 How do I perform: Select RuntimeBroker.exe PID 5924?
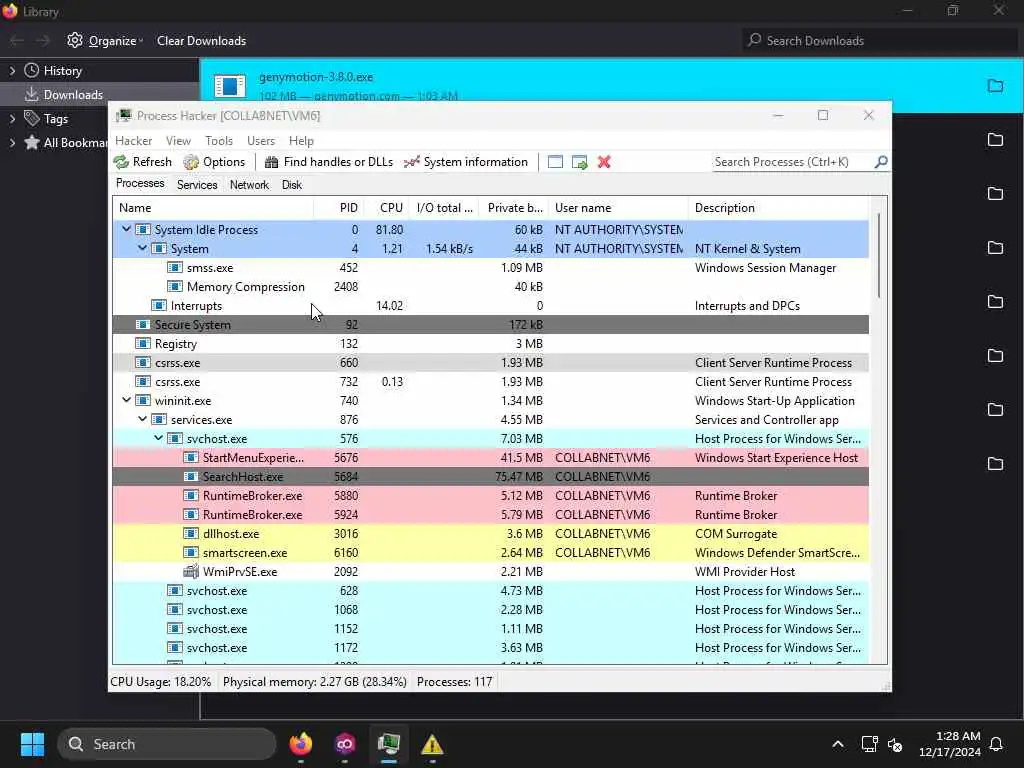coord(491,515)
